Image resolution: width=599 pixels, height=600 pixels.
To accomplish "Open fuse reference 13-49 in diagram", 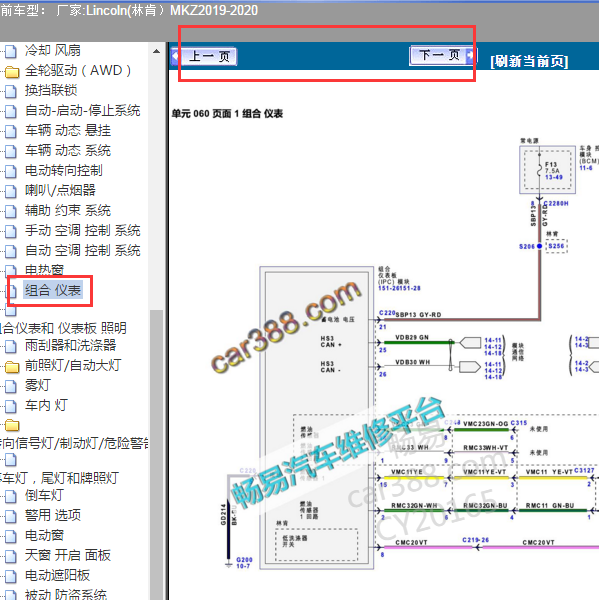I will [x=553, y=177].
